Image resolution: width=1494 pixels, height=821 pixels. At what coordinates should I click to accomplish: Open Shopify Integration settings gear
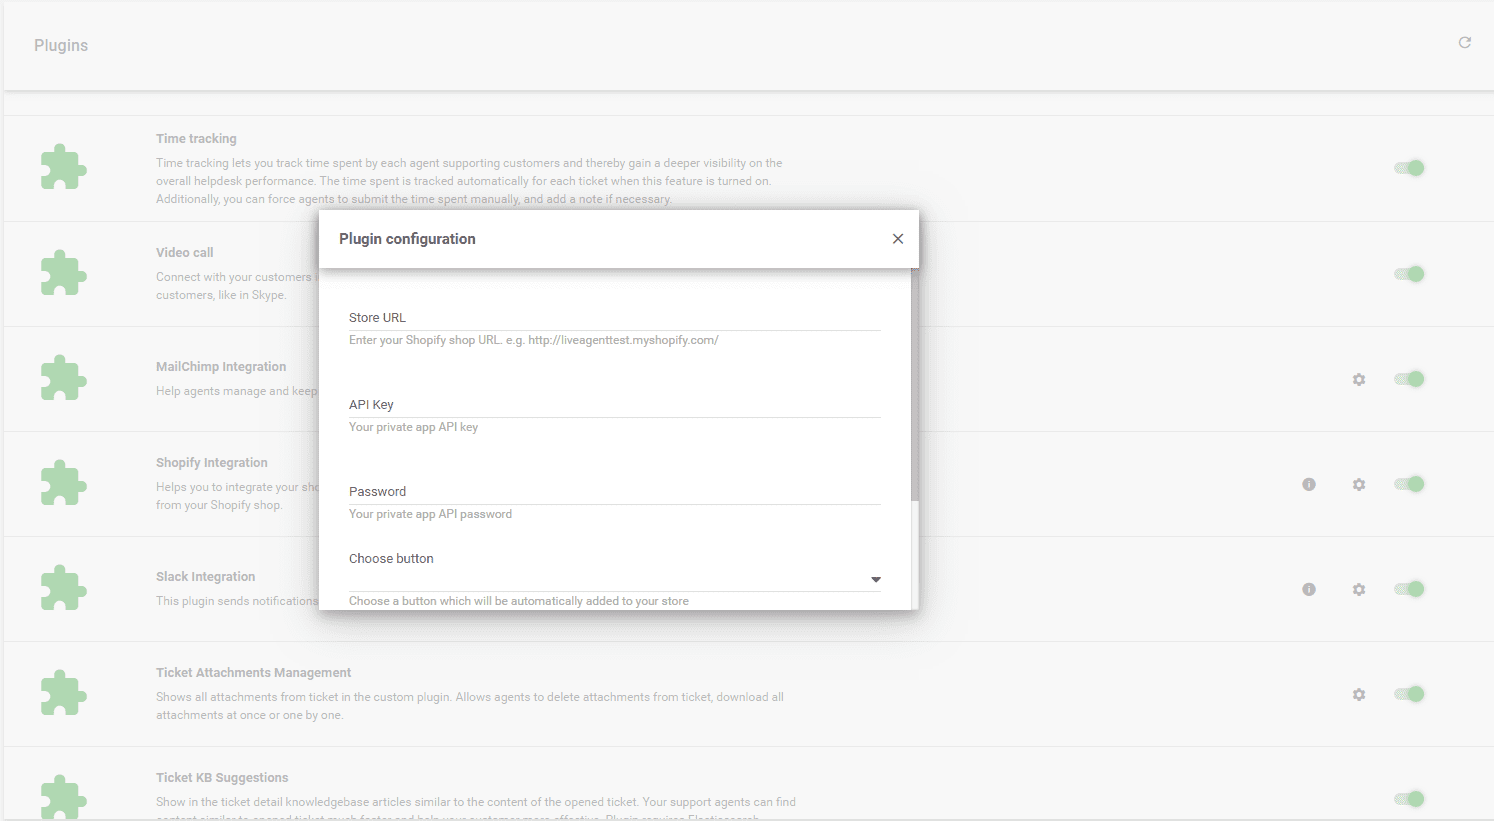(x=1359, y=484)
